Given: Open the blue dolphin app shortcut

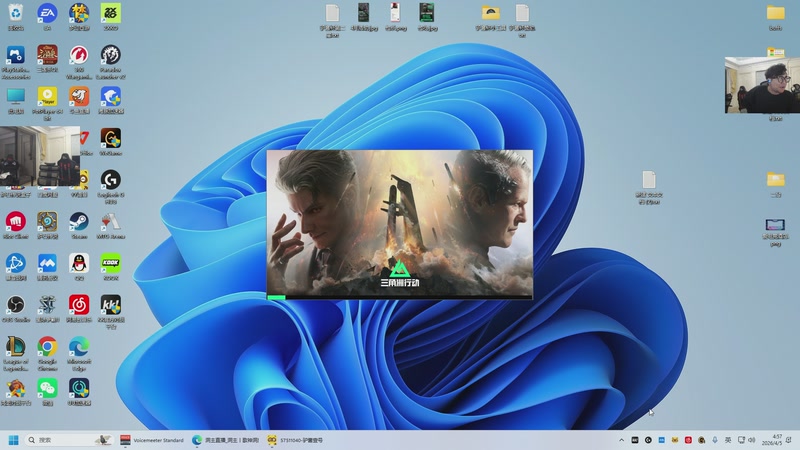Looking at the screenshot, I should (111, 96).
